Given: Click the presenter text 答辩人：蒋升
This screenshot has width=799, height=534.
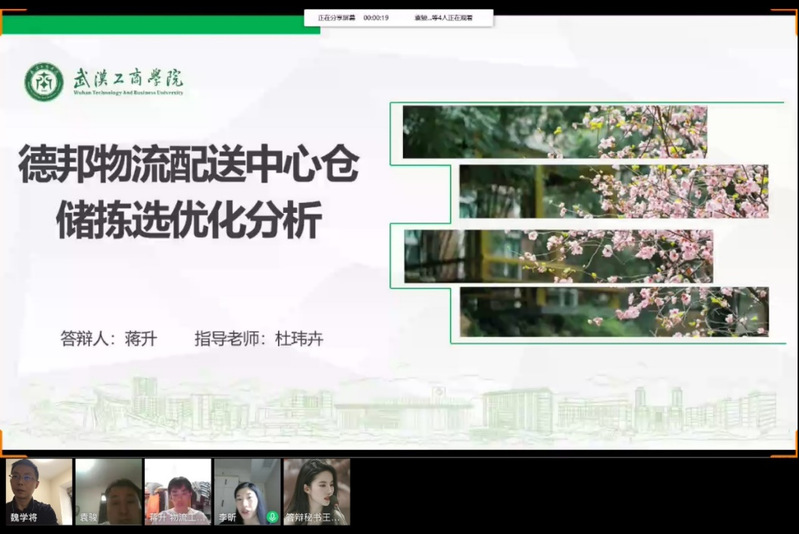Looking at the screenshot, I should (x=109, y=339).
